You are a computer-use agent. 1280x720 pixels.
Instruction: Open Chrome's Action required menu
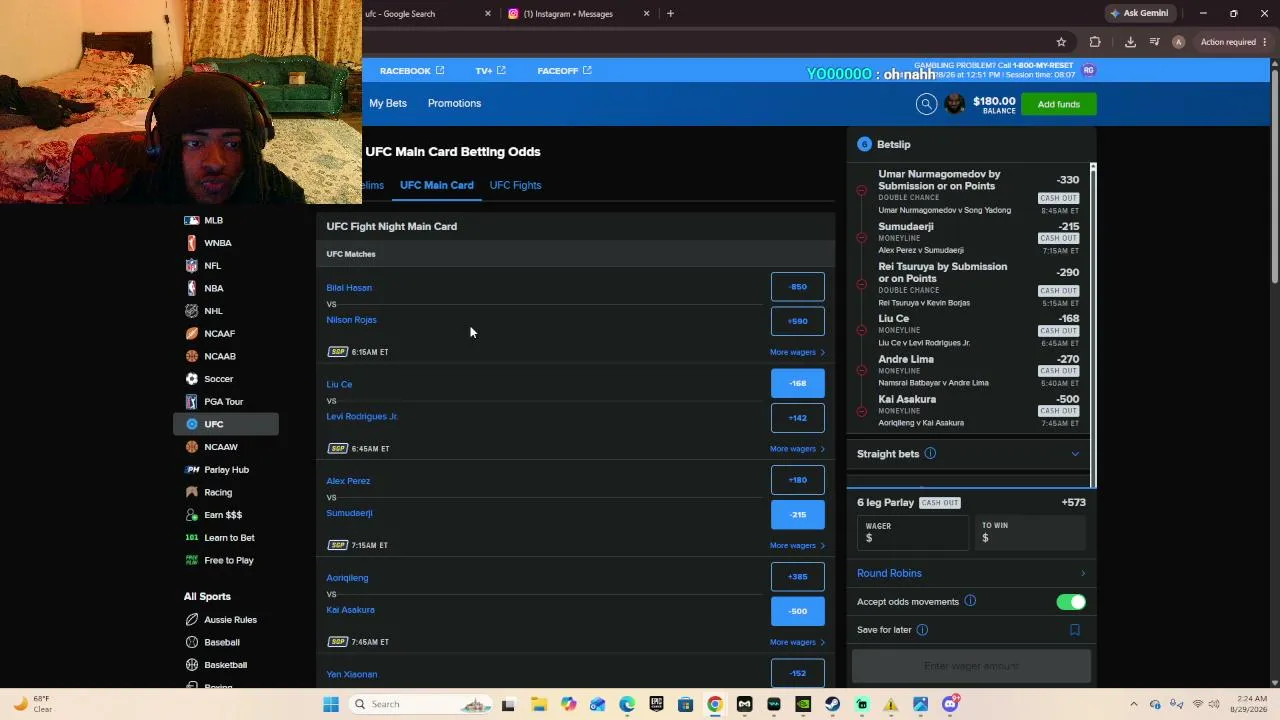pyautogui.click(x=1234, y=42)
